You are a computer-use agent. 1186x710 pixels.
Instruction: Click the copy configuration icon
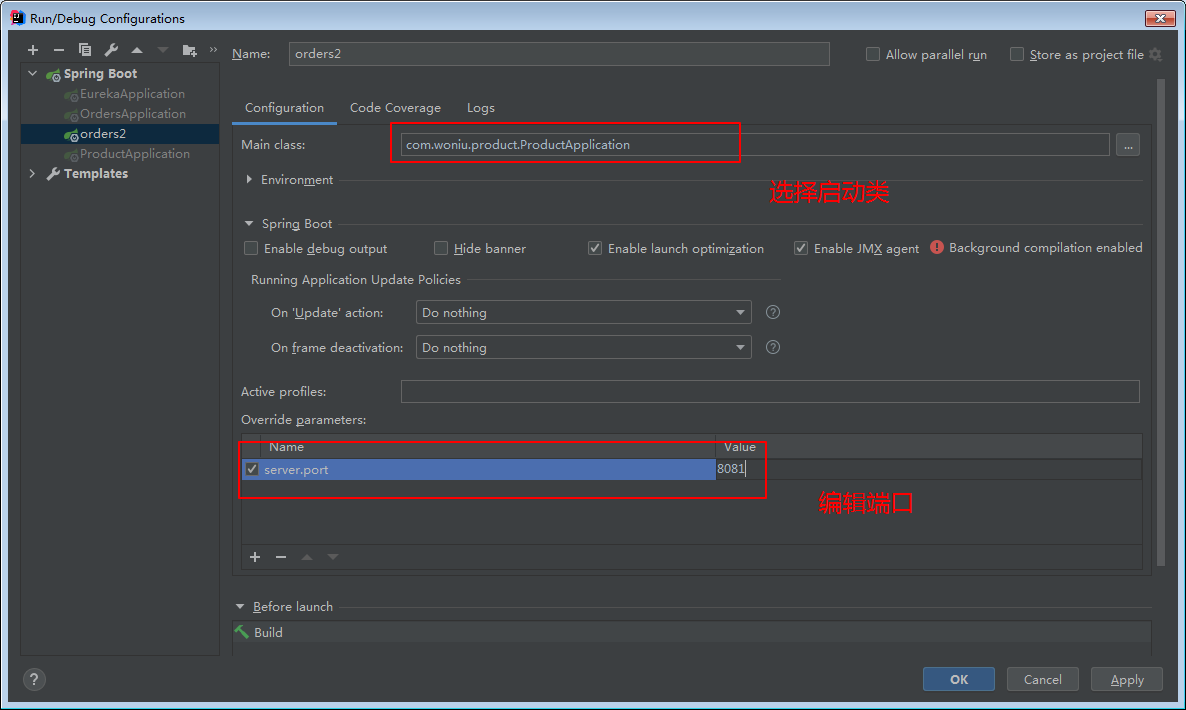pos(85,50)
